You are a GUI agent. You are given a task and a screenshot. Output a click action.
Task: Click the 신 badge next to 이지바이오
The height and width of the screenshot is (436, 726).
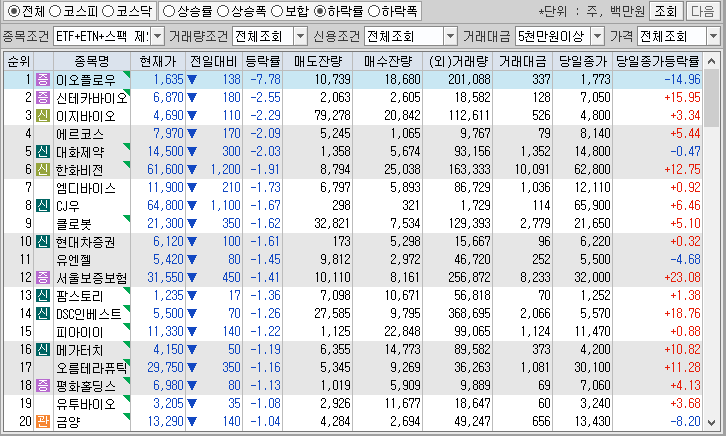(43, 115)
